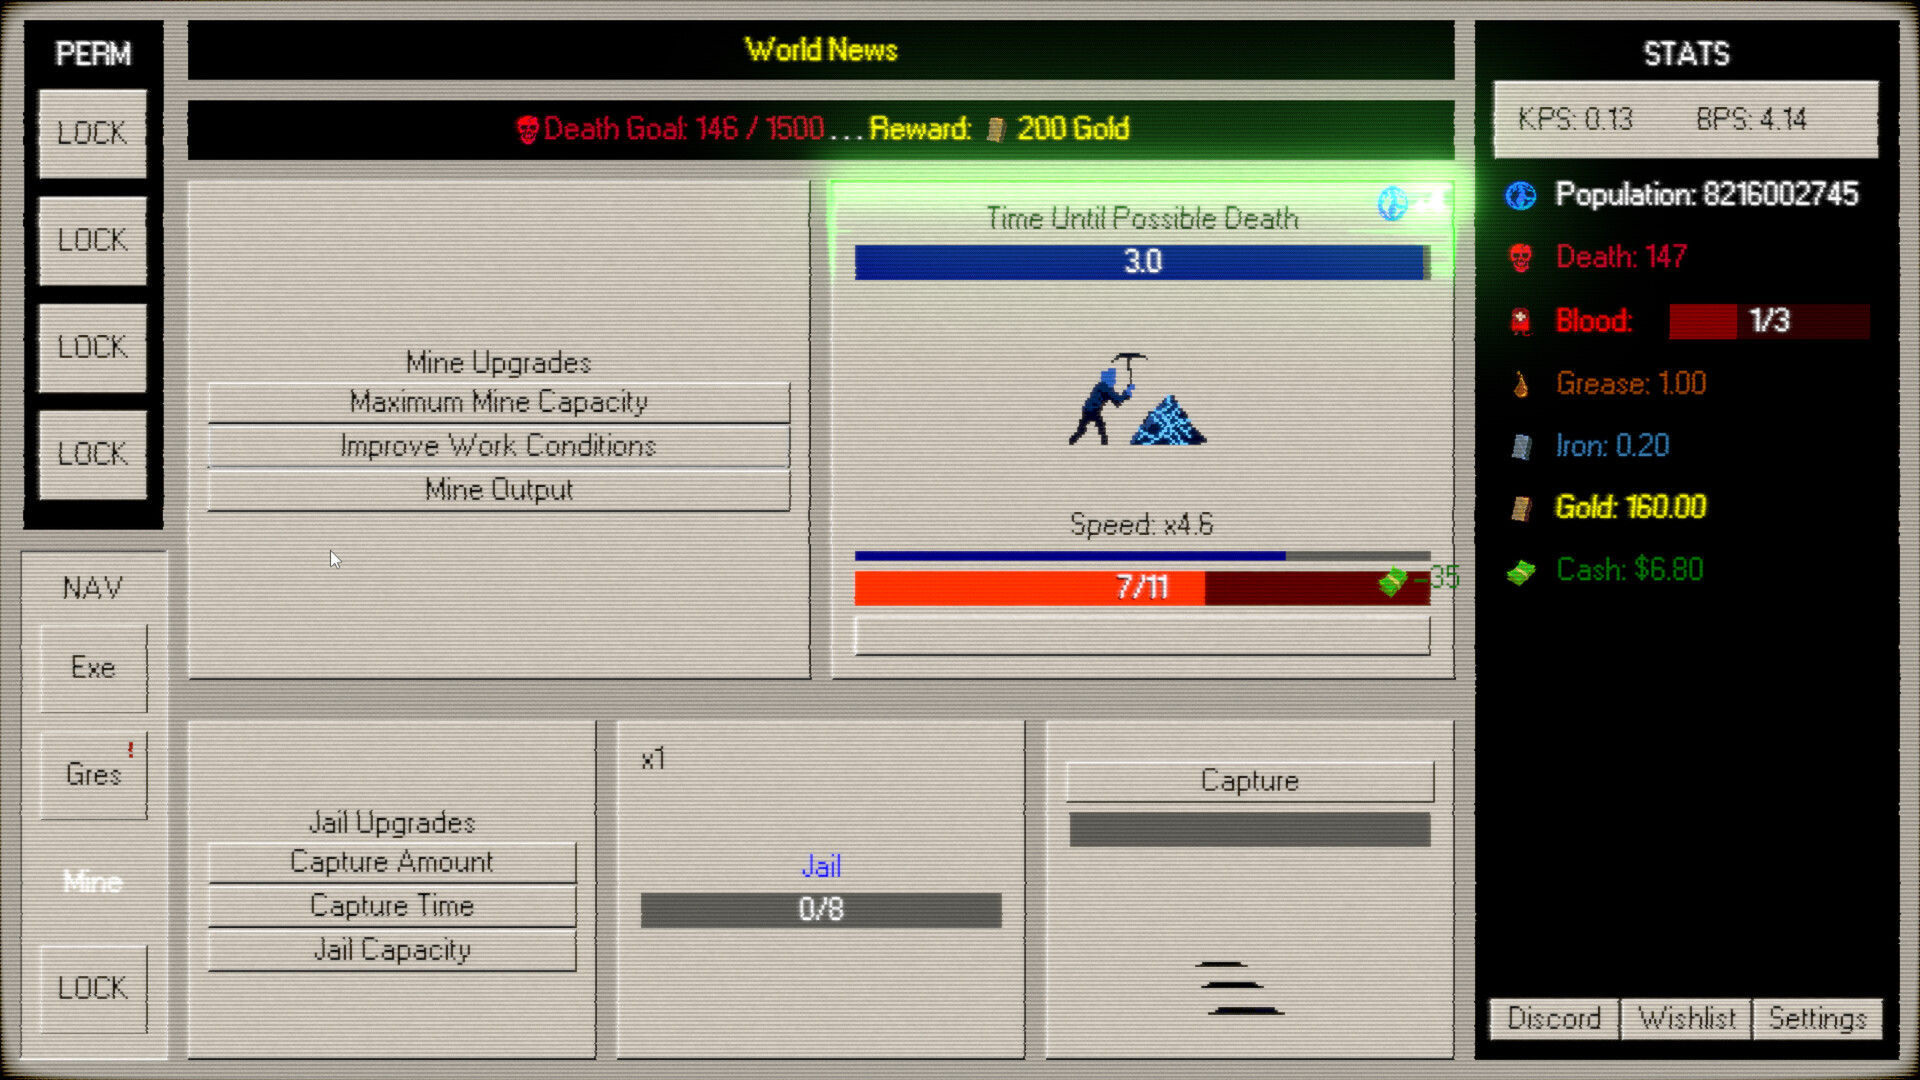The width and height of the screenshot is (1920, 1080).
Task: Open the Settings button
Action: pyautogui.click(x=1817, y=1019)
